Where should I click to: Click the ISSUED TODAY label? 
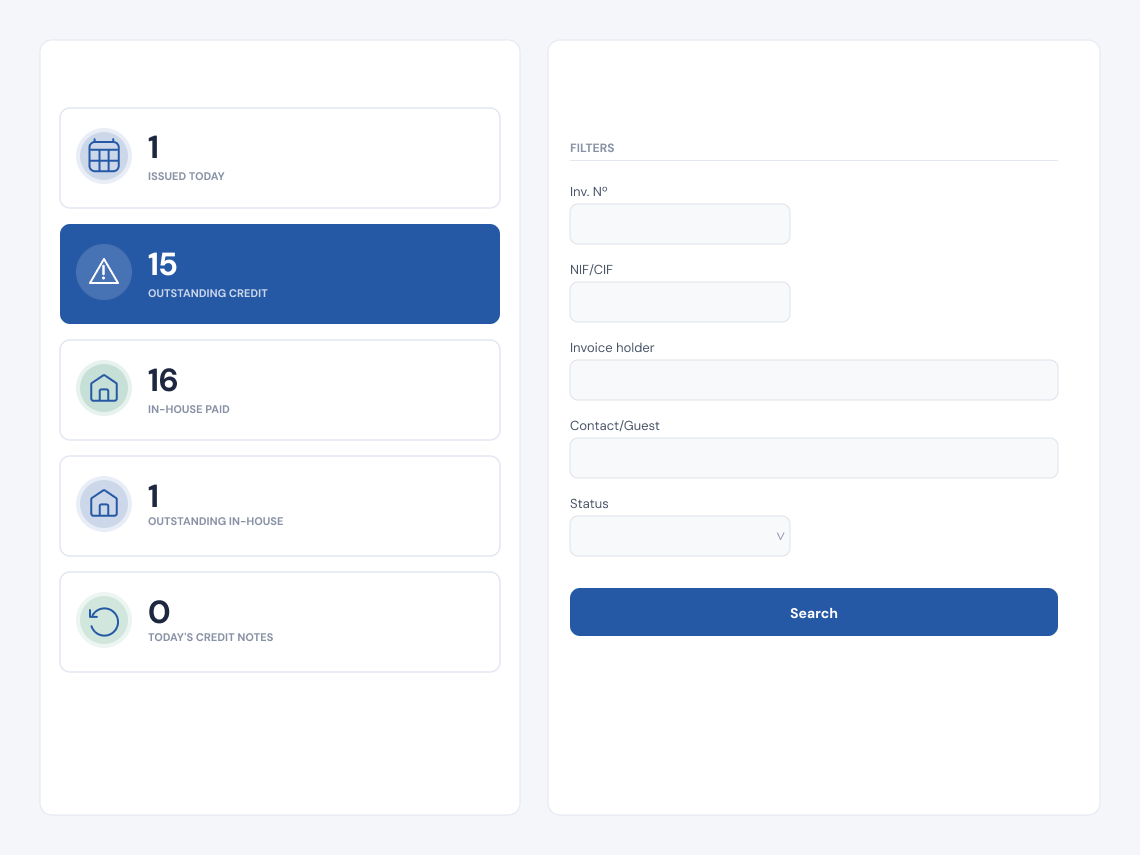click(x=186, y=176)
